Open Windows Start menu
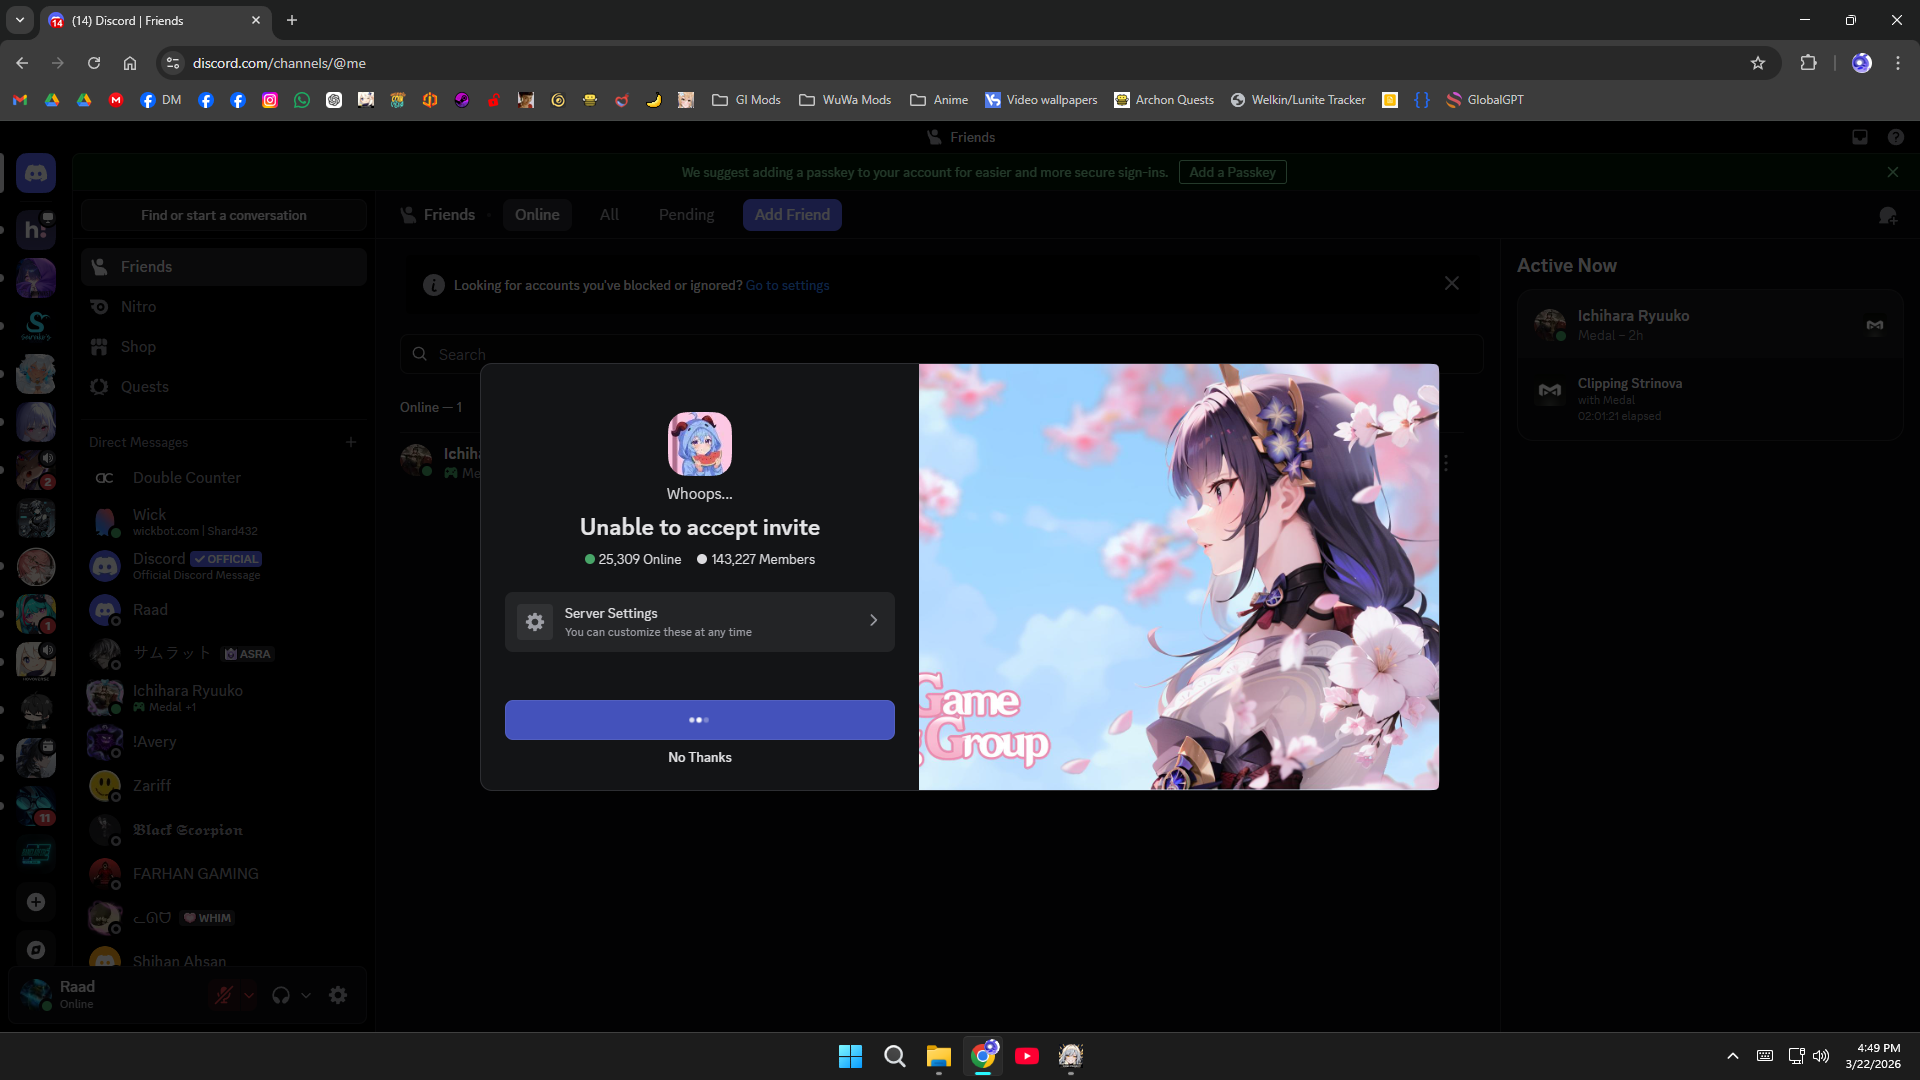 pos(850,1056)
